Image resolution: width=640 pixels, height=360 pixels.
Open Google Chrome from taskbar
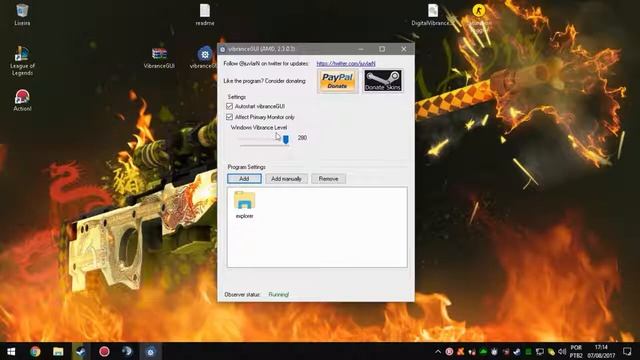[35, 351]
